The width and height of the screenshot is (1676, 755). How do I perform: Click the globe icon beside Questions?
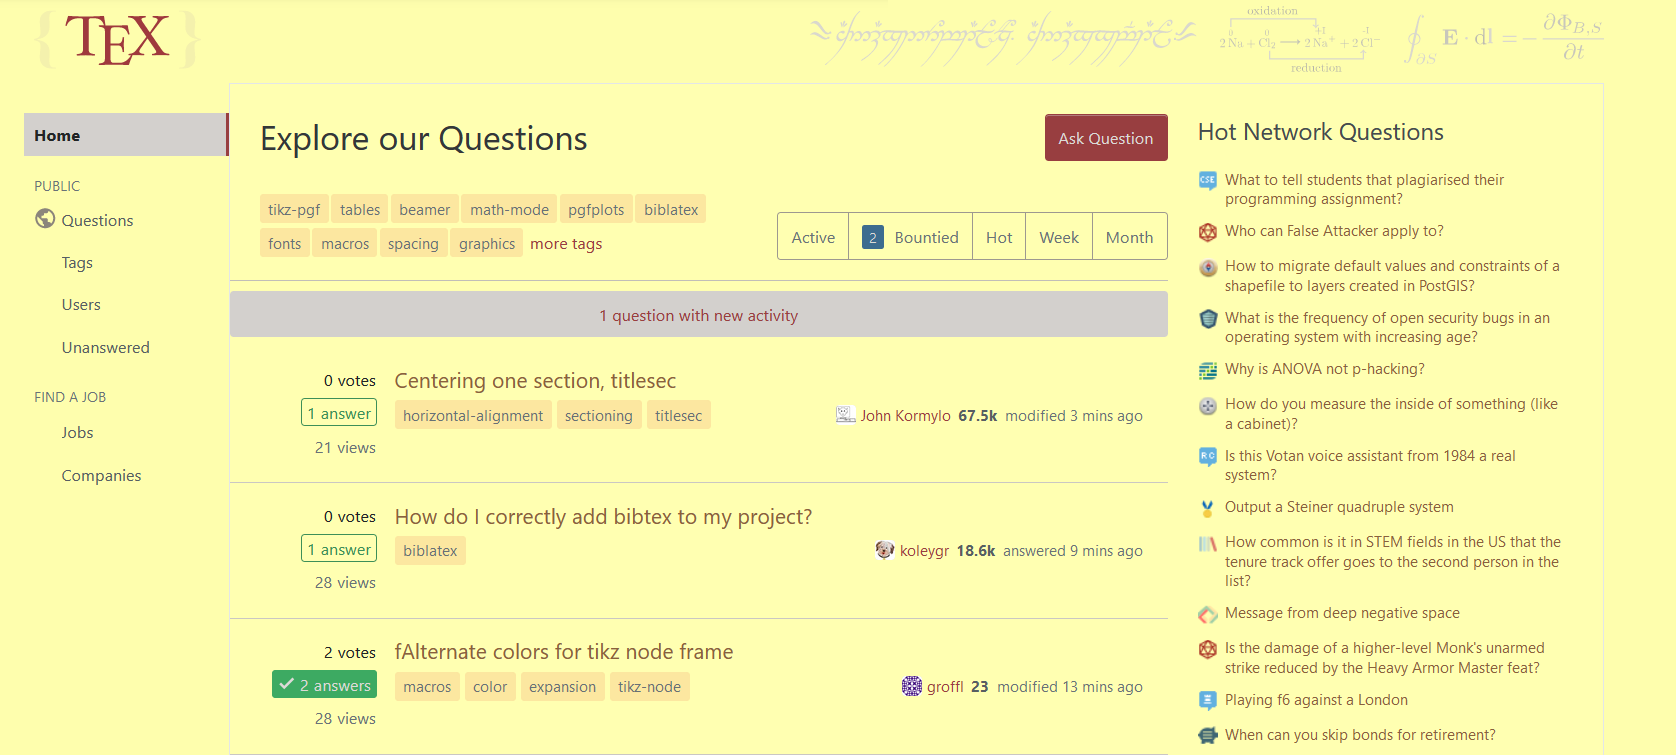pyautogui.click(x=44, y=218)
